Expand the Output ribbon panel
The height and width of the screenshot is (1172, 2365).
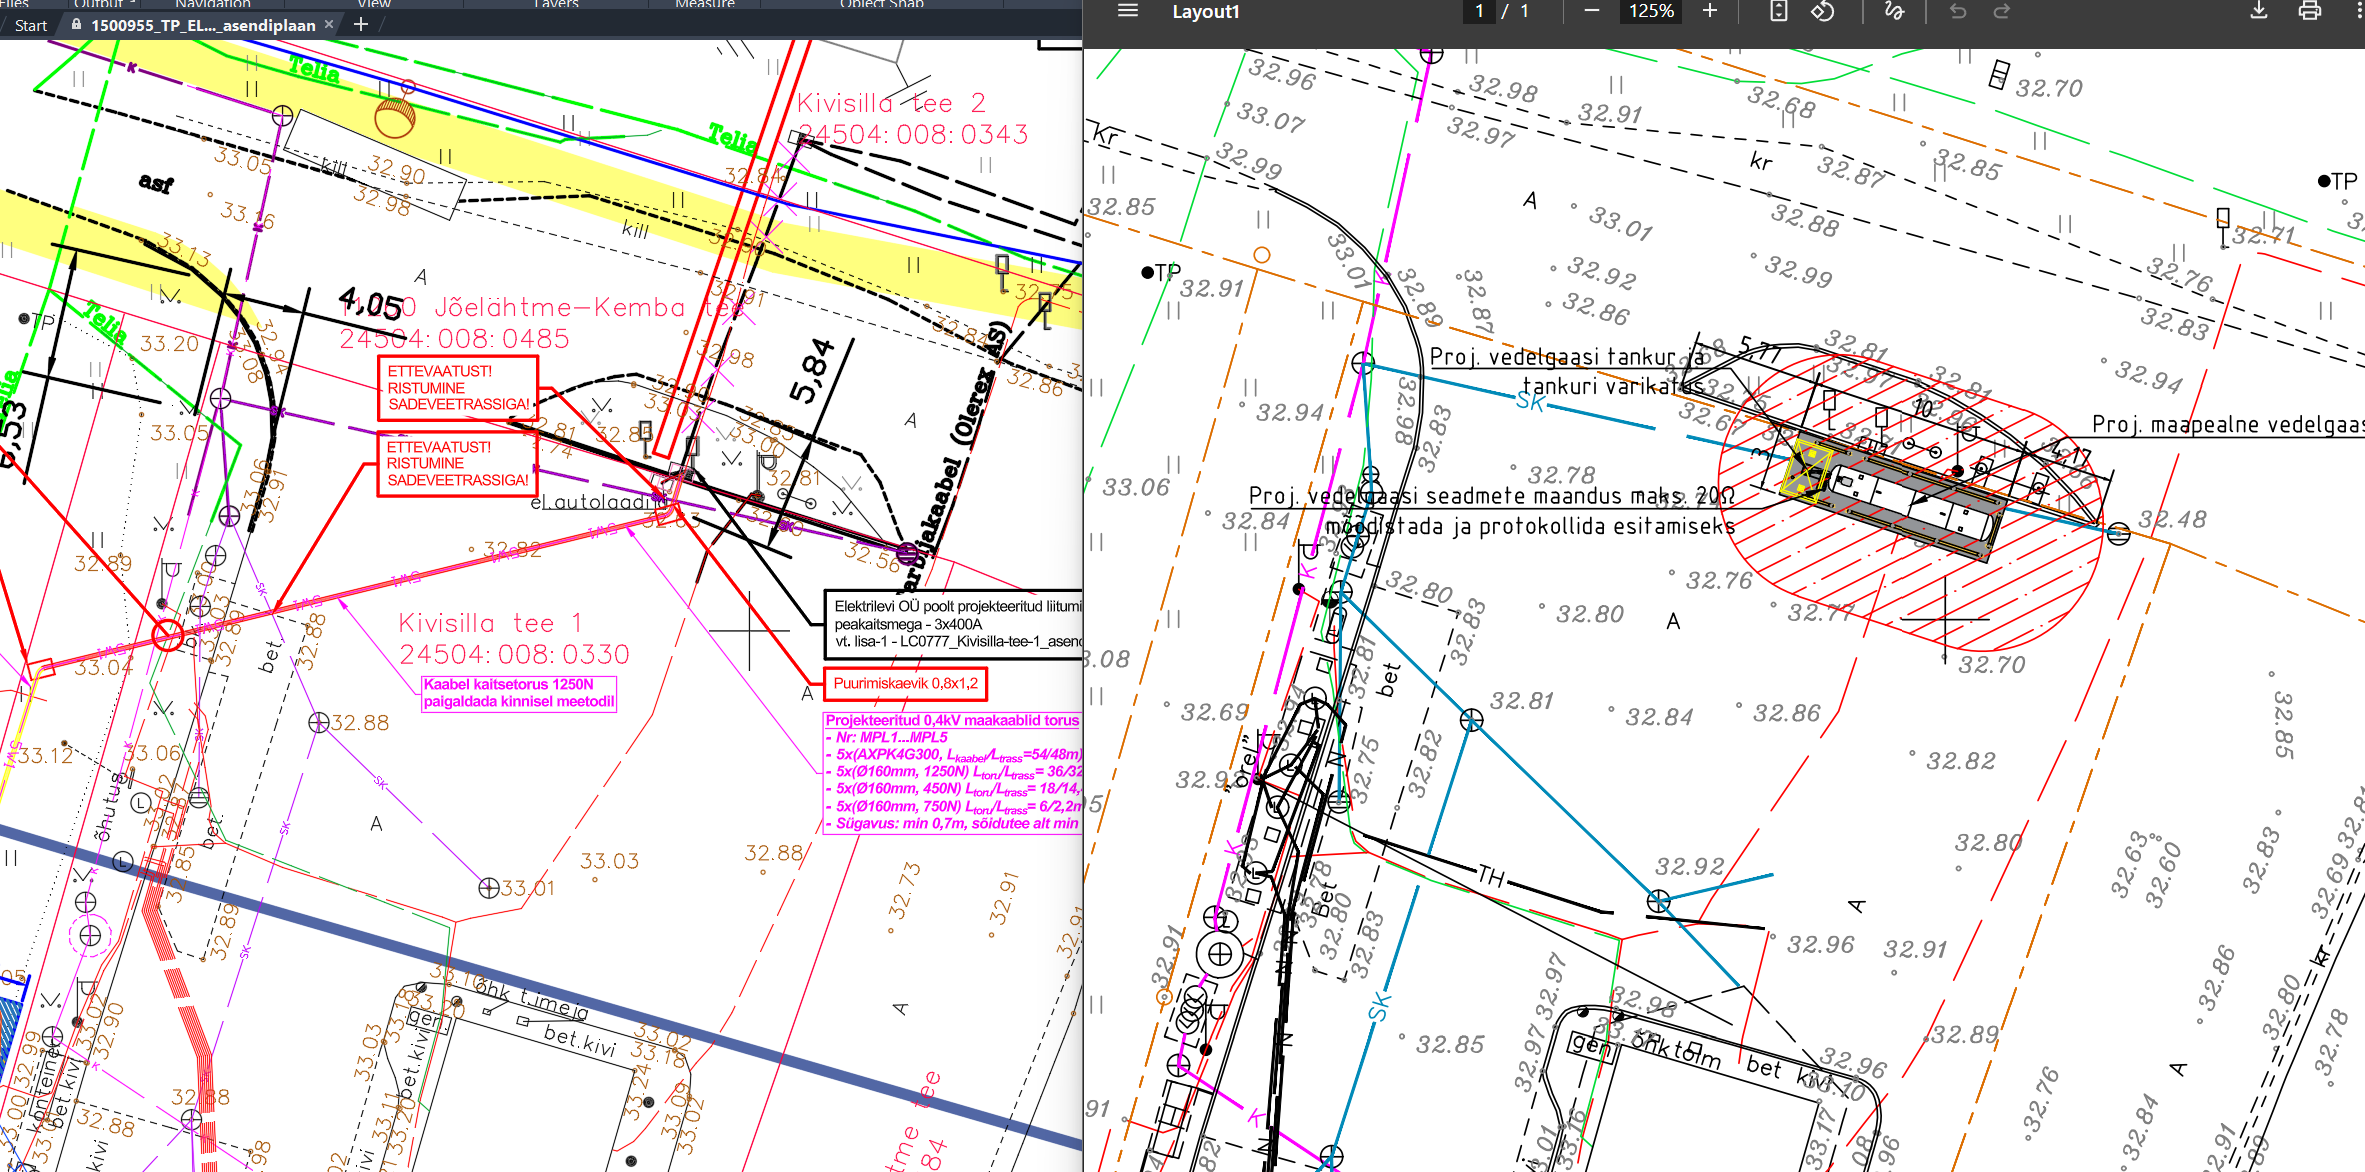(x=104, y=4)
